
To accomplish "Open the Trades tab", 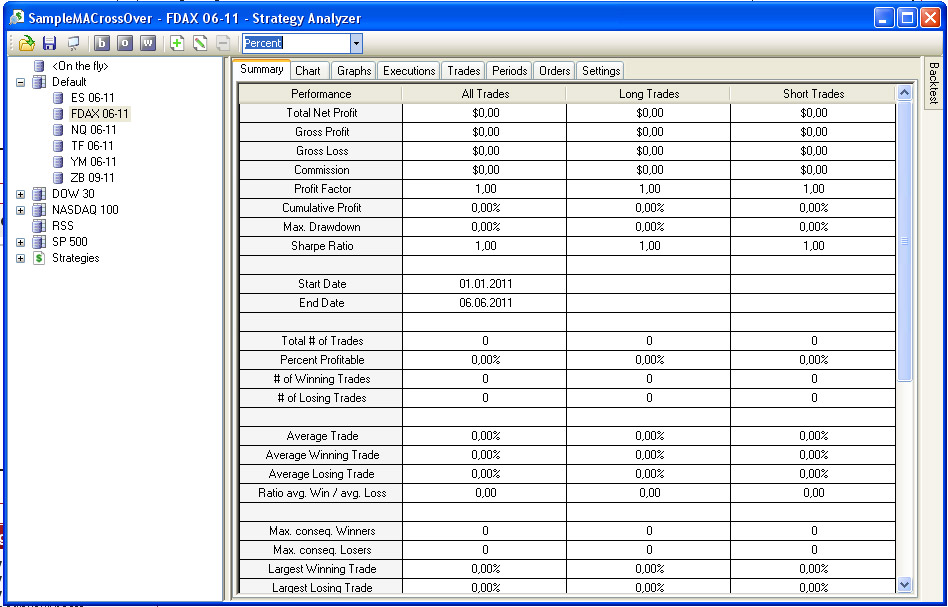I will (x=464, y=71).
